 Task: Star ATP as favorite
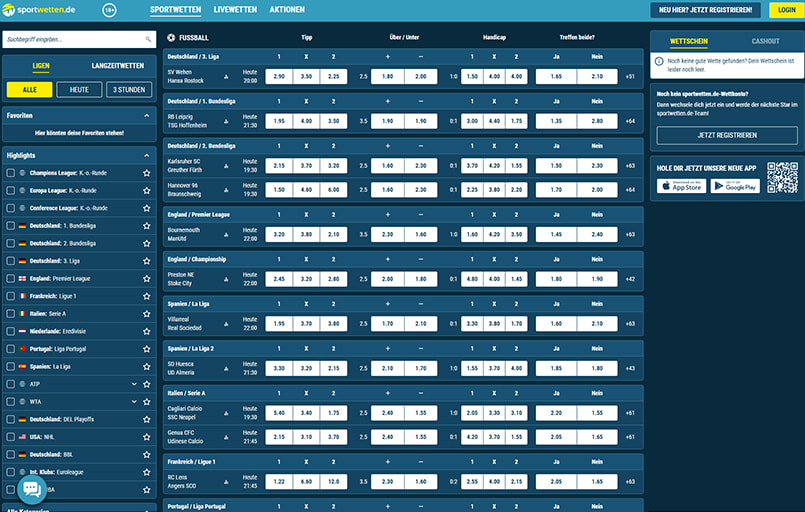coord(147,384)
